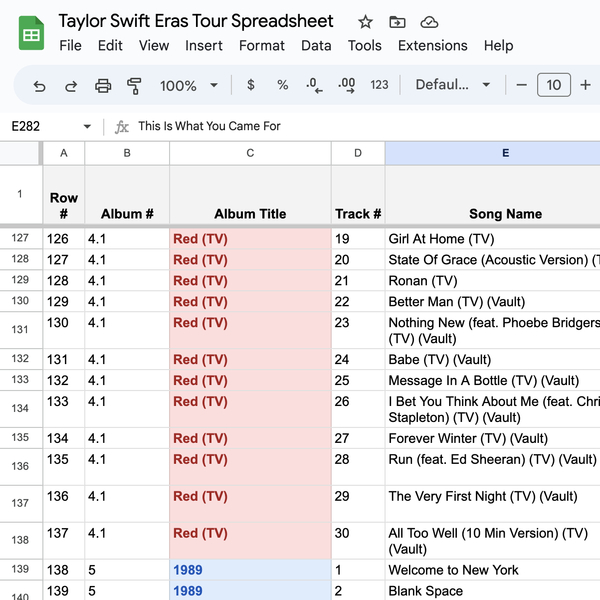The image size is (600, 600).
Task: Open the default font dropdown
Action: (x=452, y=85)
